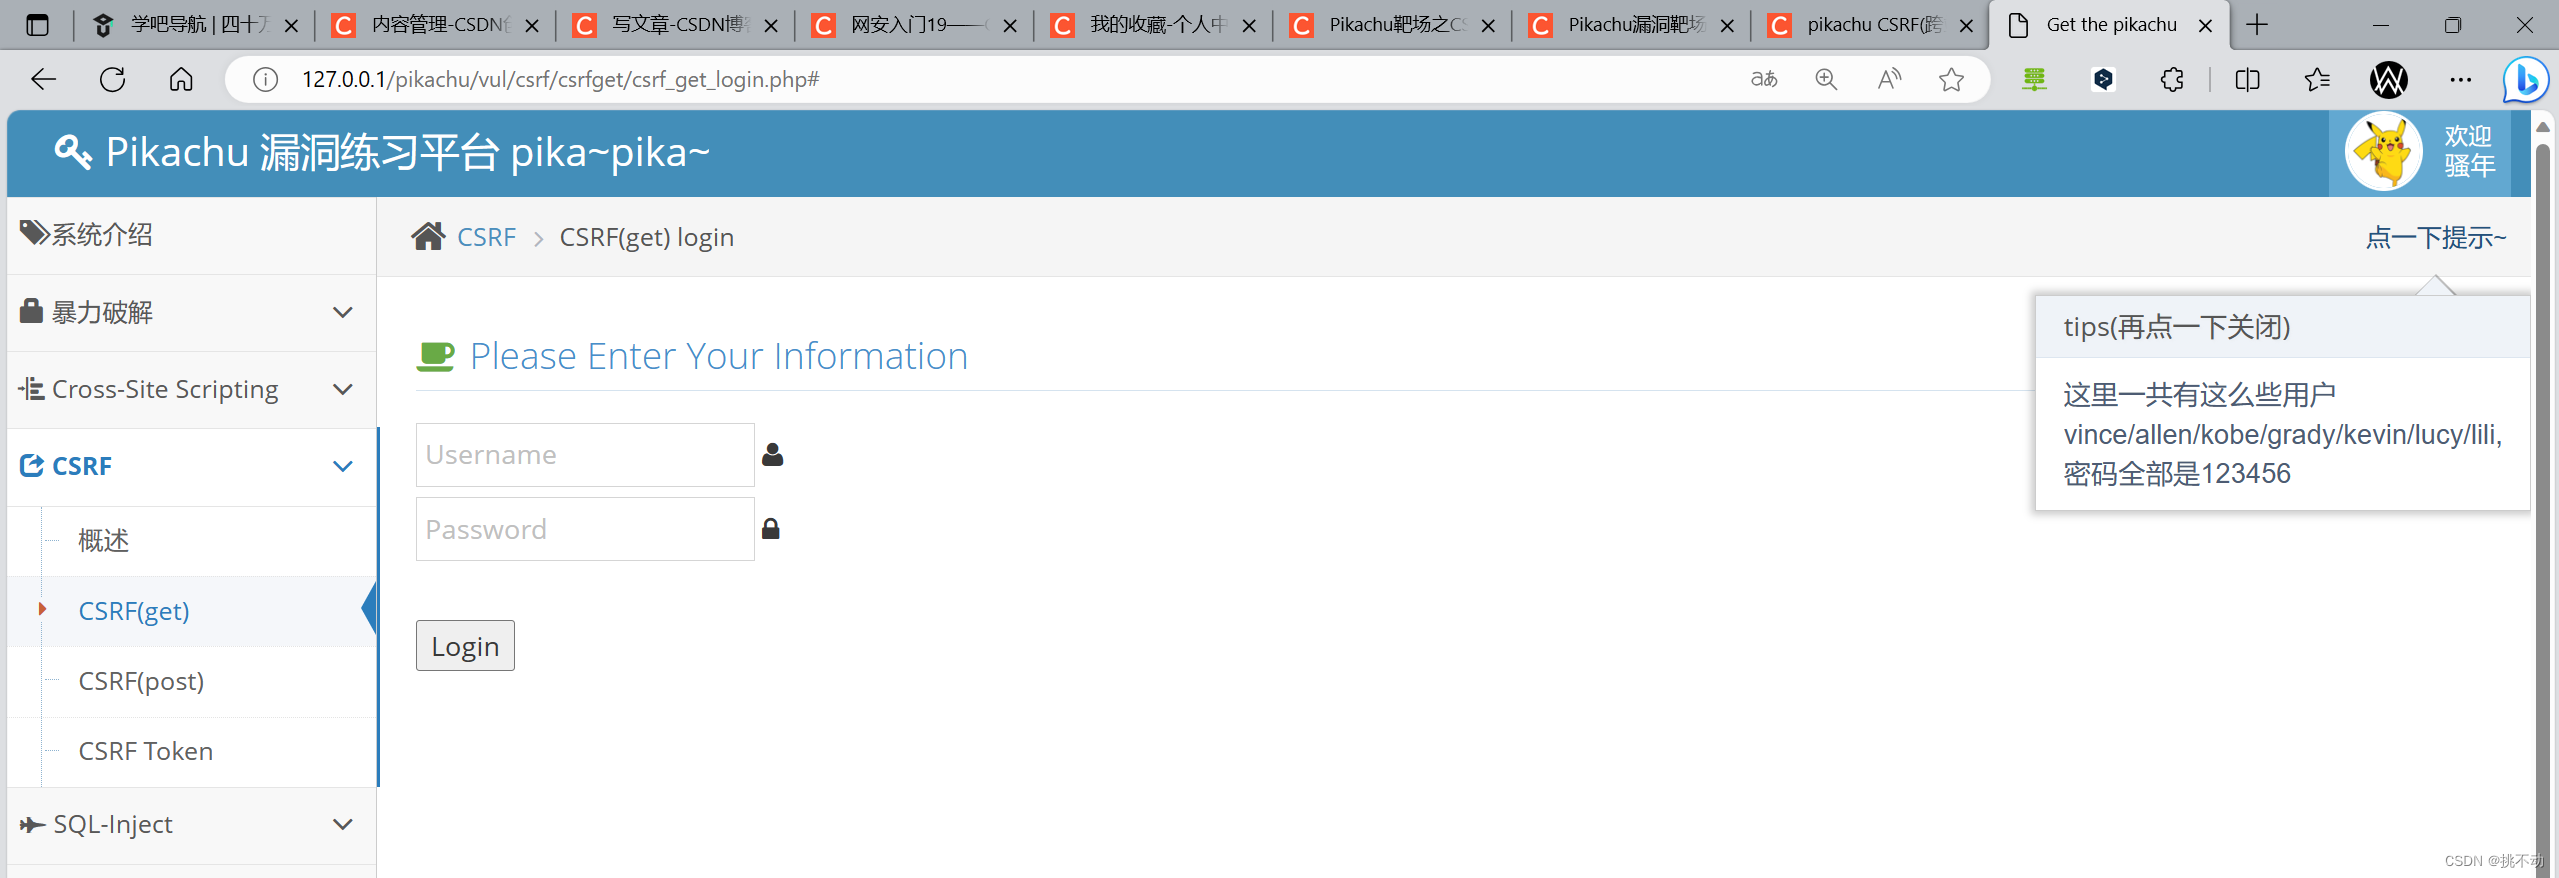Click the Login button
The height and width of the screenshot is (878, 2559).
465,646
